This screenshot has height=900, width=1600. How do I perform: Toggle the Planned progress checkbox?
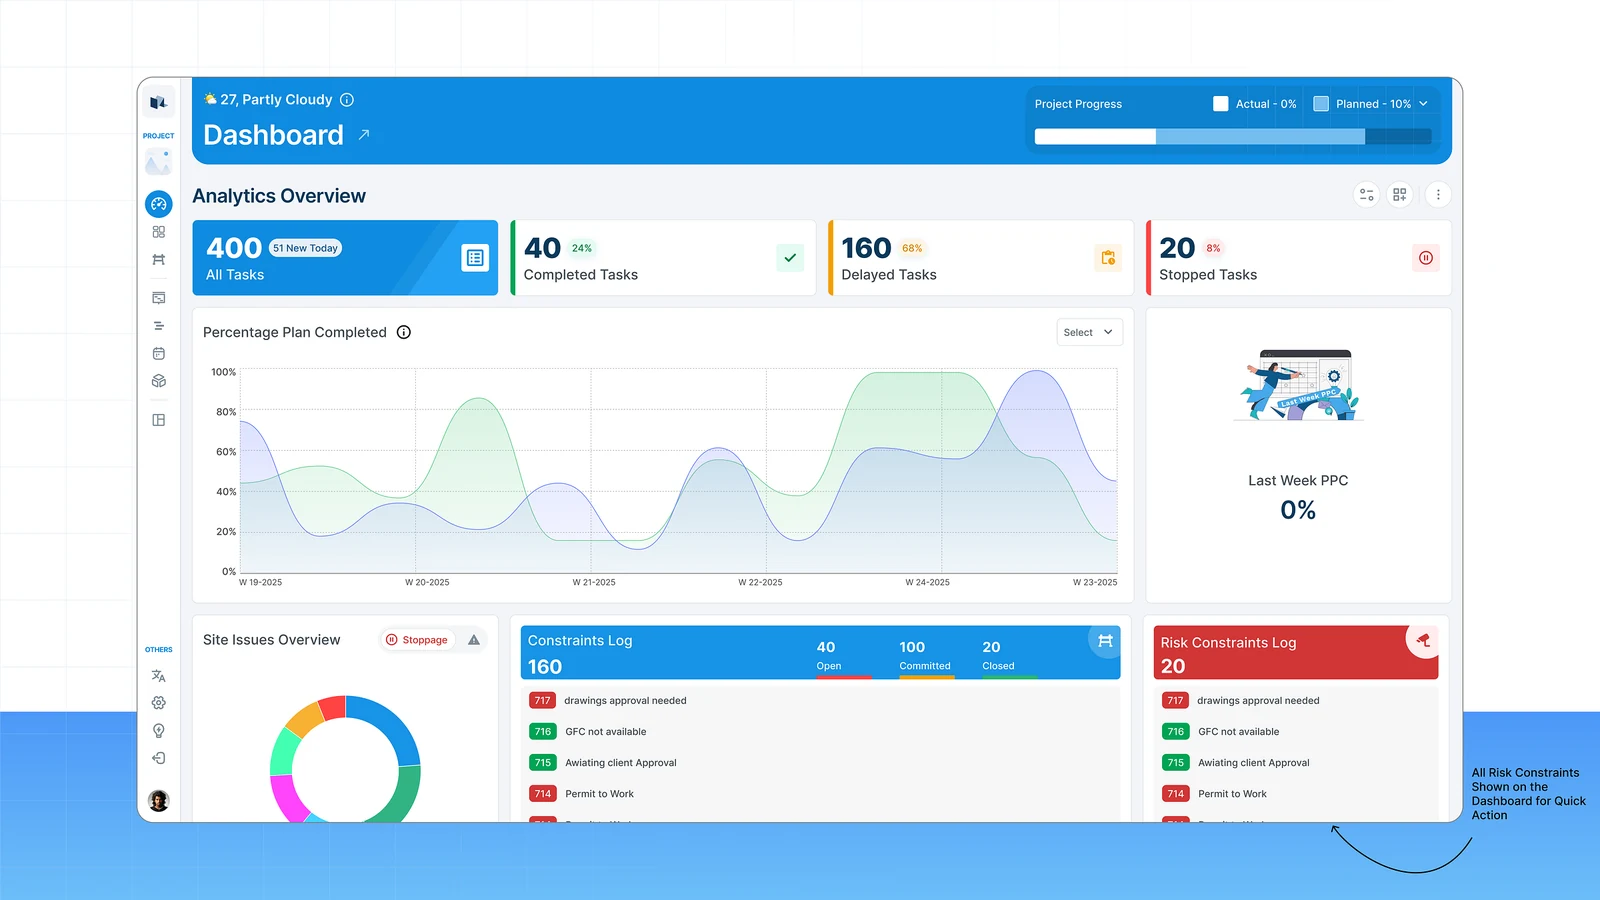coord(1321,104)
